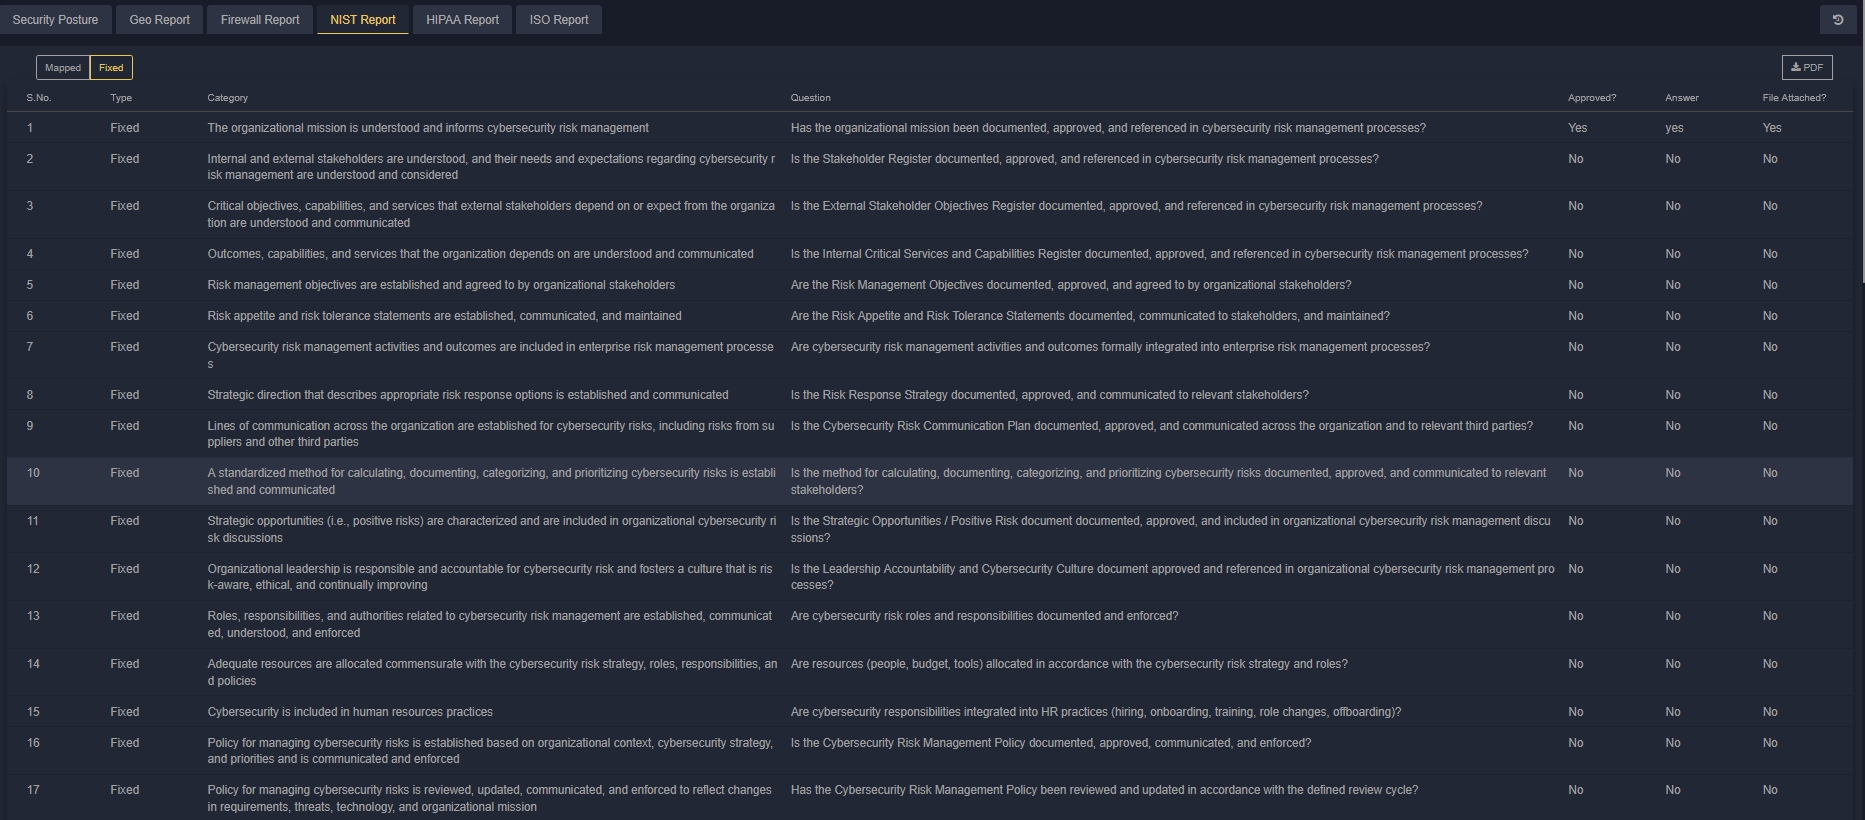This screenshot has height=820, width=1865.
Task: Click 'Risk management objectives are established' category
Action: [x=441, y=285]
